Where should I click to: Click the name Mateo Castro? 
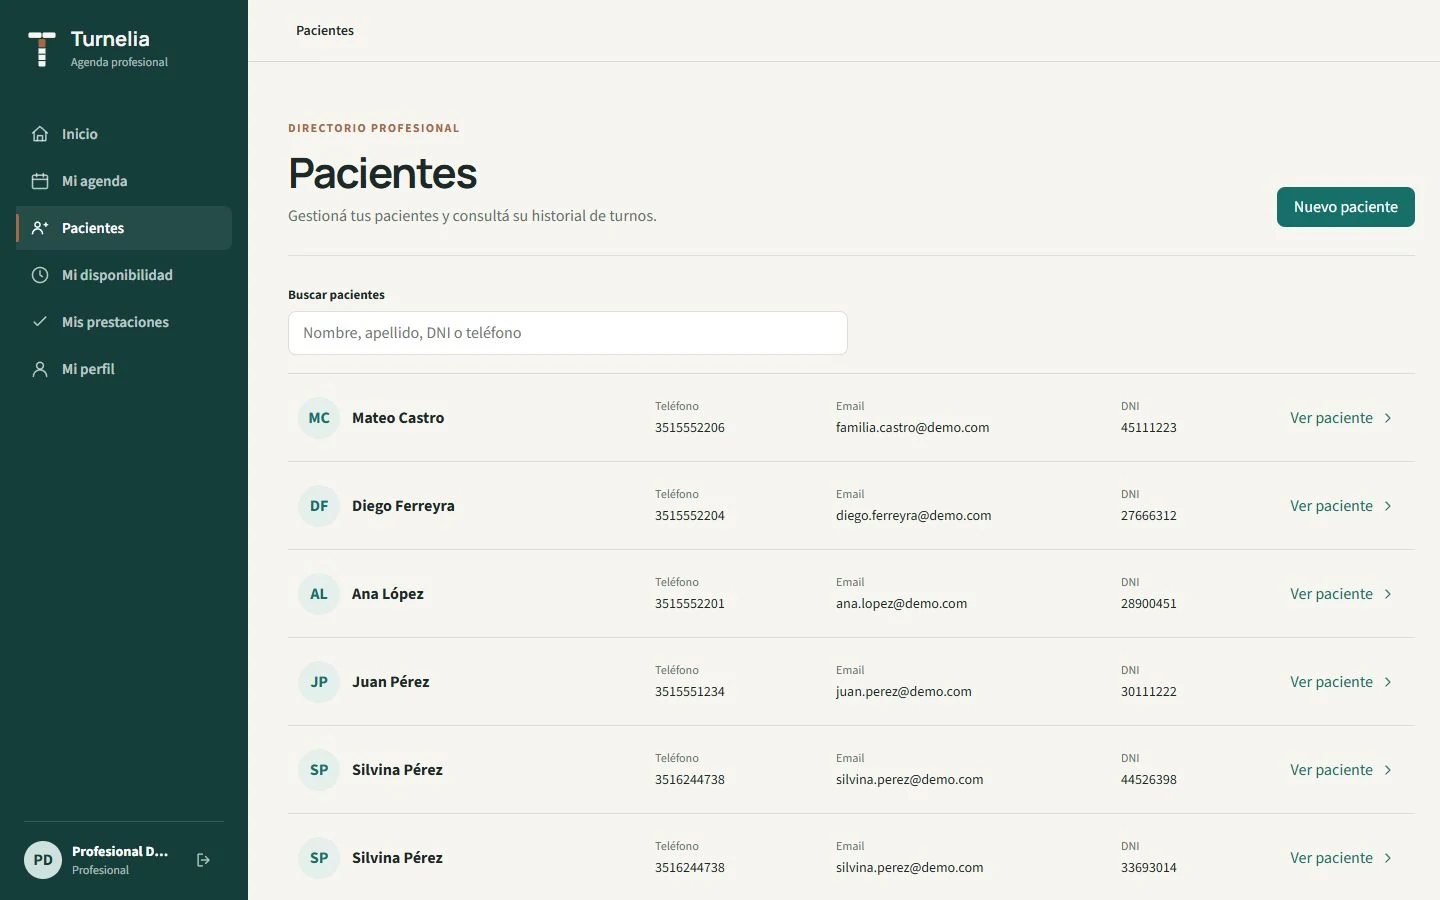pyautogui.click(x=398, y=418)
